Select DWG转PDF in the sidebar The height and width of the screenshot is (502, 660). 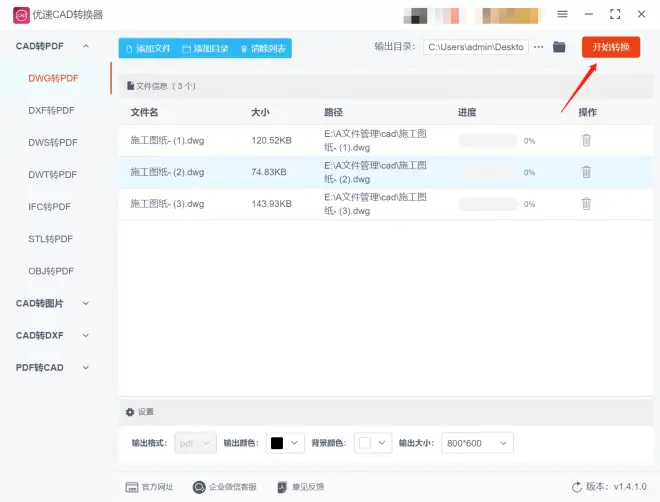click(53, 78)
